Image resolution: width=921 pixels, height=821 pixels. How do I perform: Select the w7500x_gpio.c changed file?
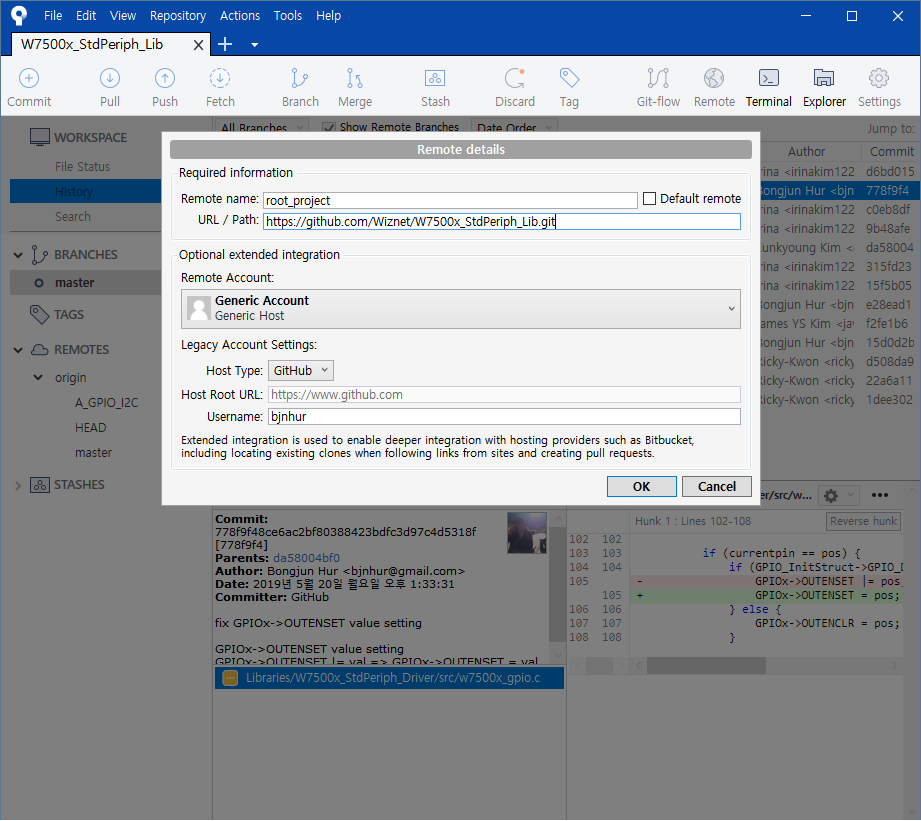[389, 678]
